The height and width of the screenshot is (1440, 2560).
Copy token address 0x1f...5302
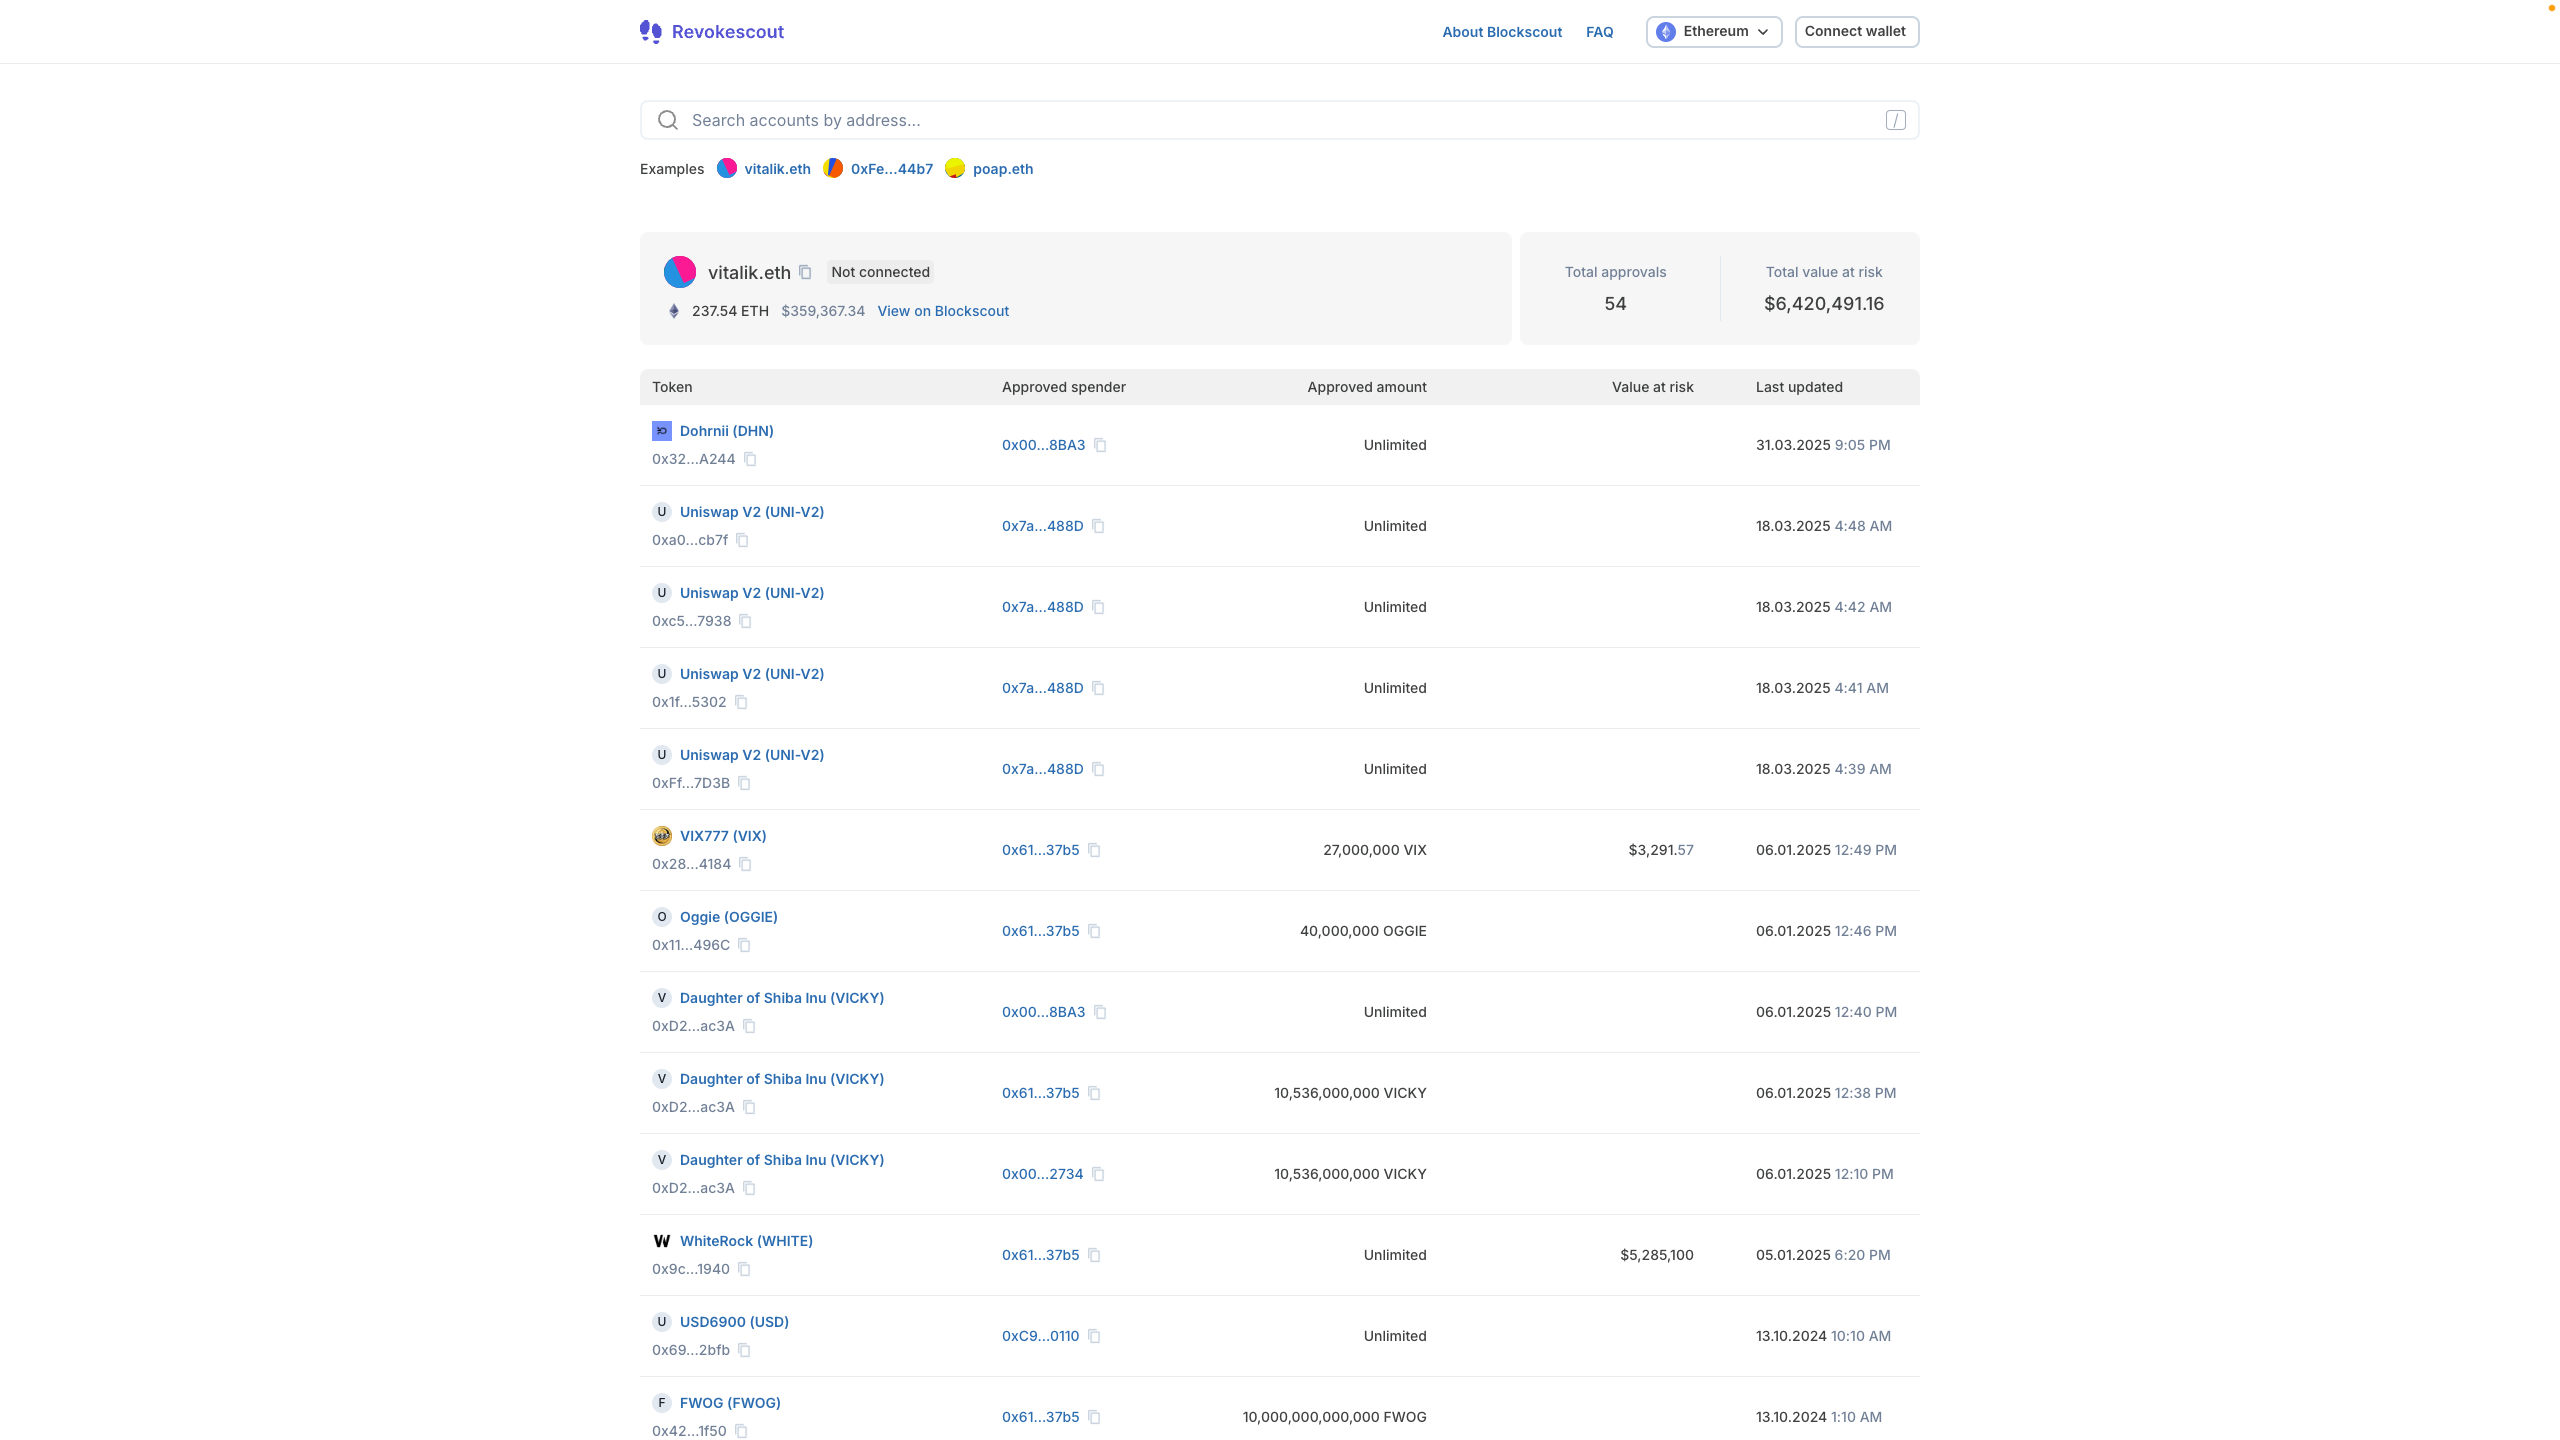tap(741, 702)
